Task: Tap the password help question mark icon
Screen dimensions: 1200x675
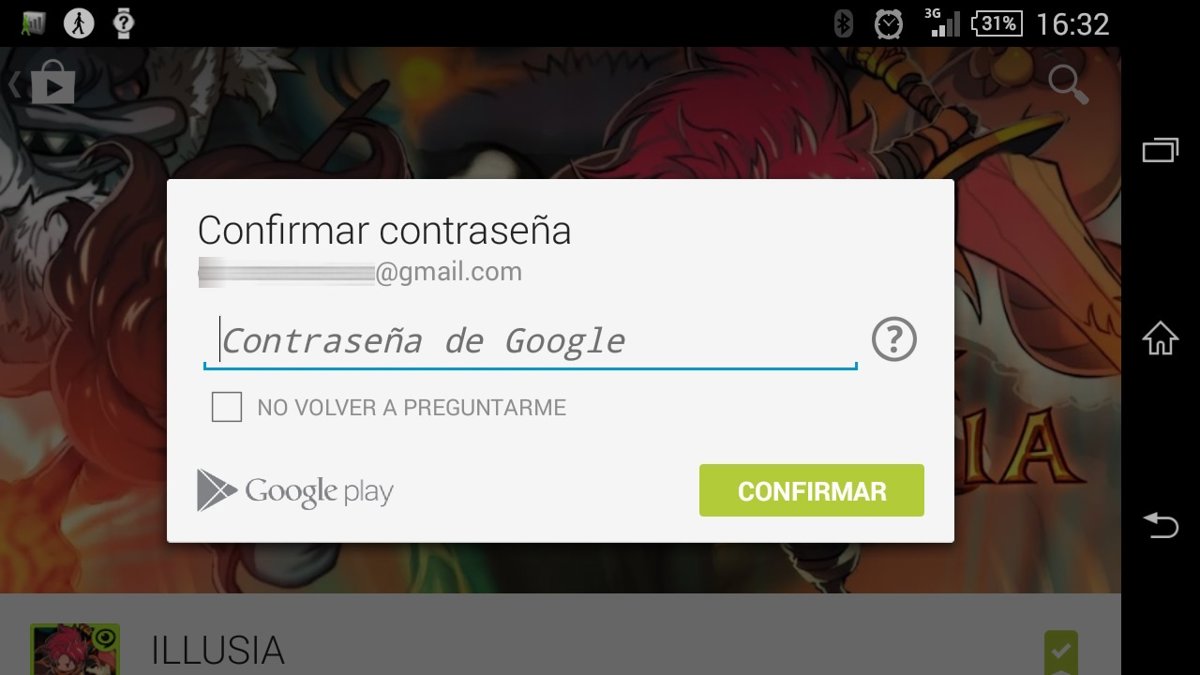Action: coord(894,340)
